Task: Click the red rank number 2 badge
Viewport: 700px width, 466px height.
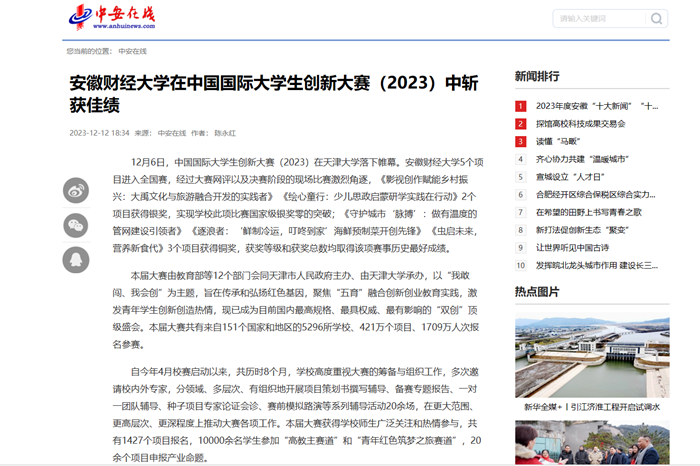Action: tap(520, 124)
